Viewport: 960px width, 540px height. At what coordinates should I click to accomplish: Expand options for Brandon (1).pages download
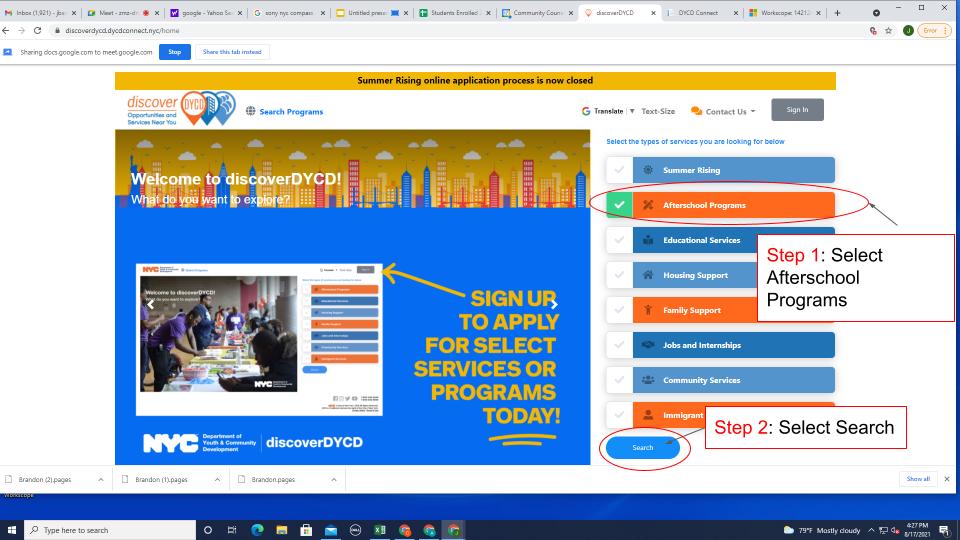click(x=217, y=479)
